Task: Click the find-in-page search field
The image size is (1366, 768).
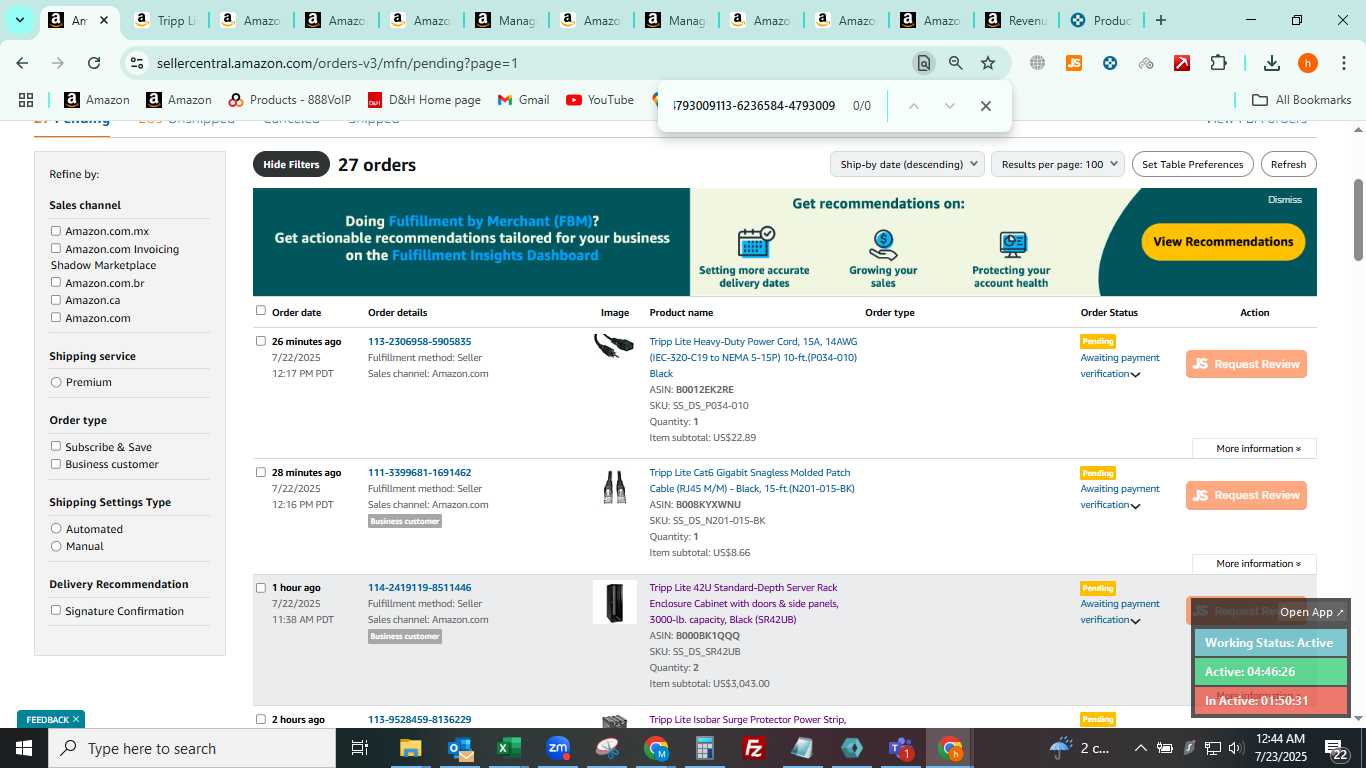Action: 755,106
